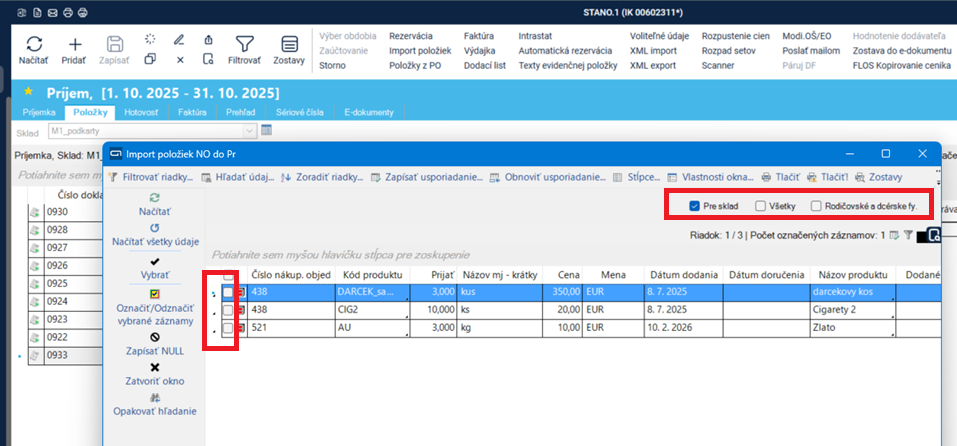957x446 pixels.
Task: Sort by the Cena column header
Action: (563, 274)
